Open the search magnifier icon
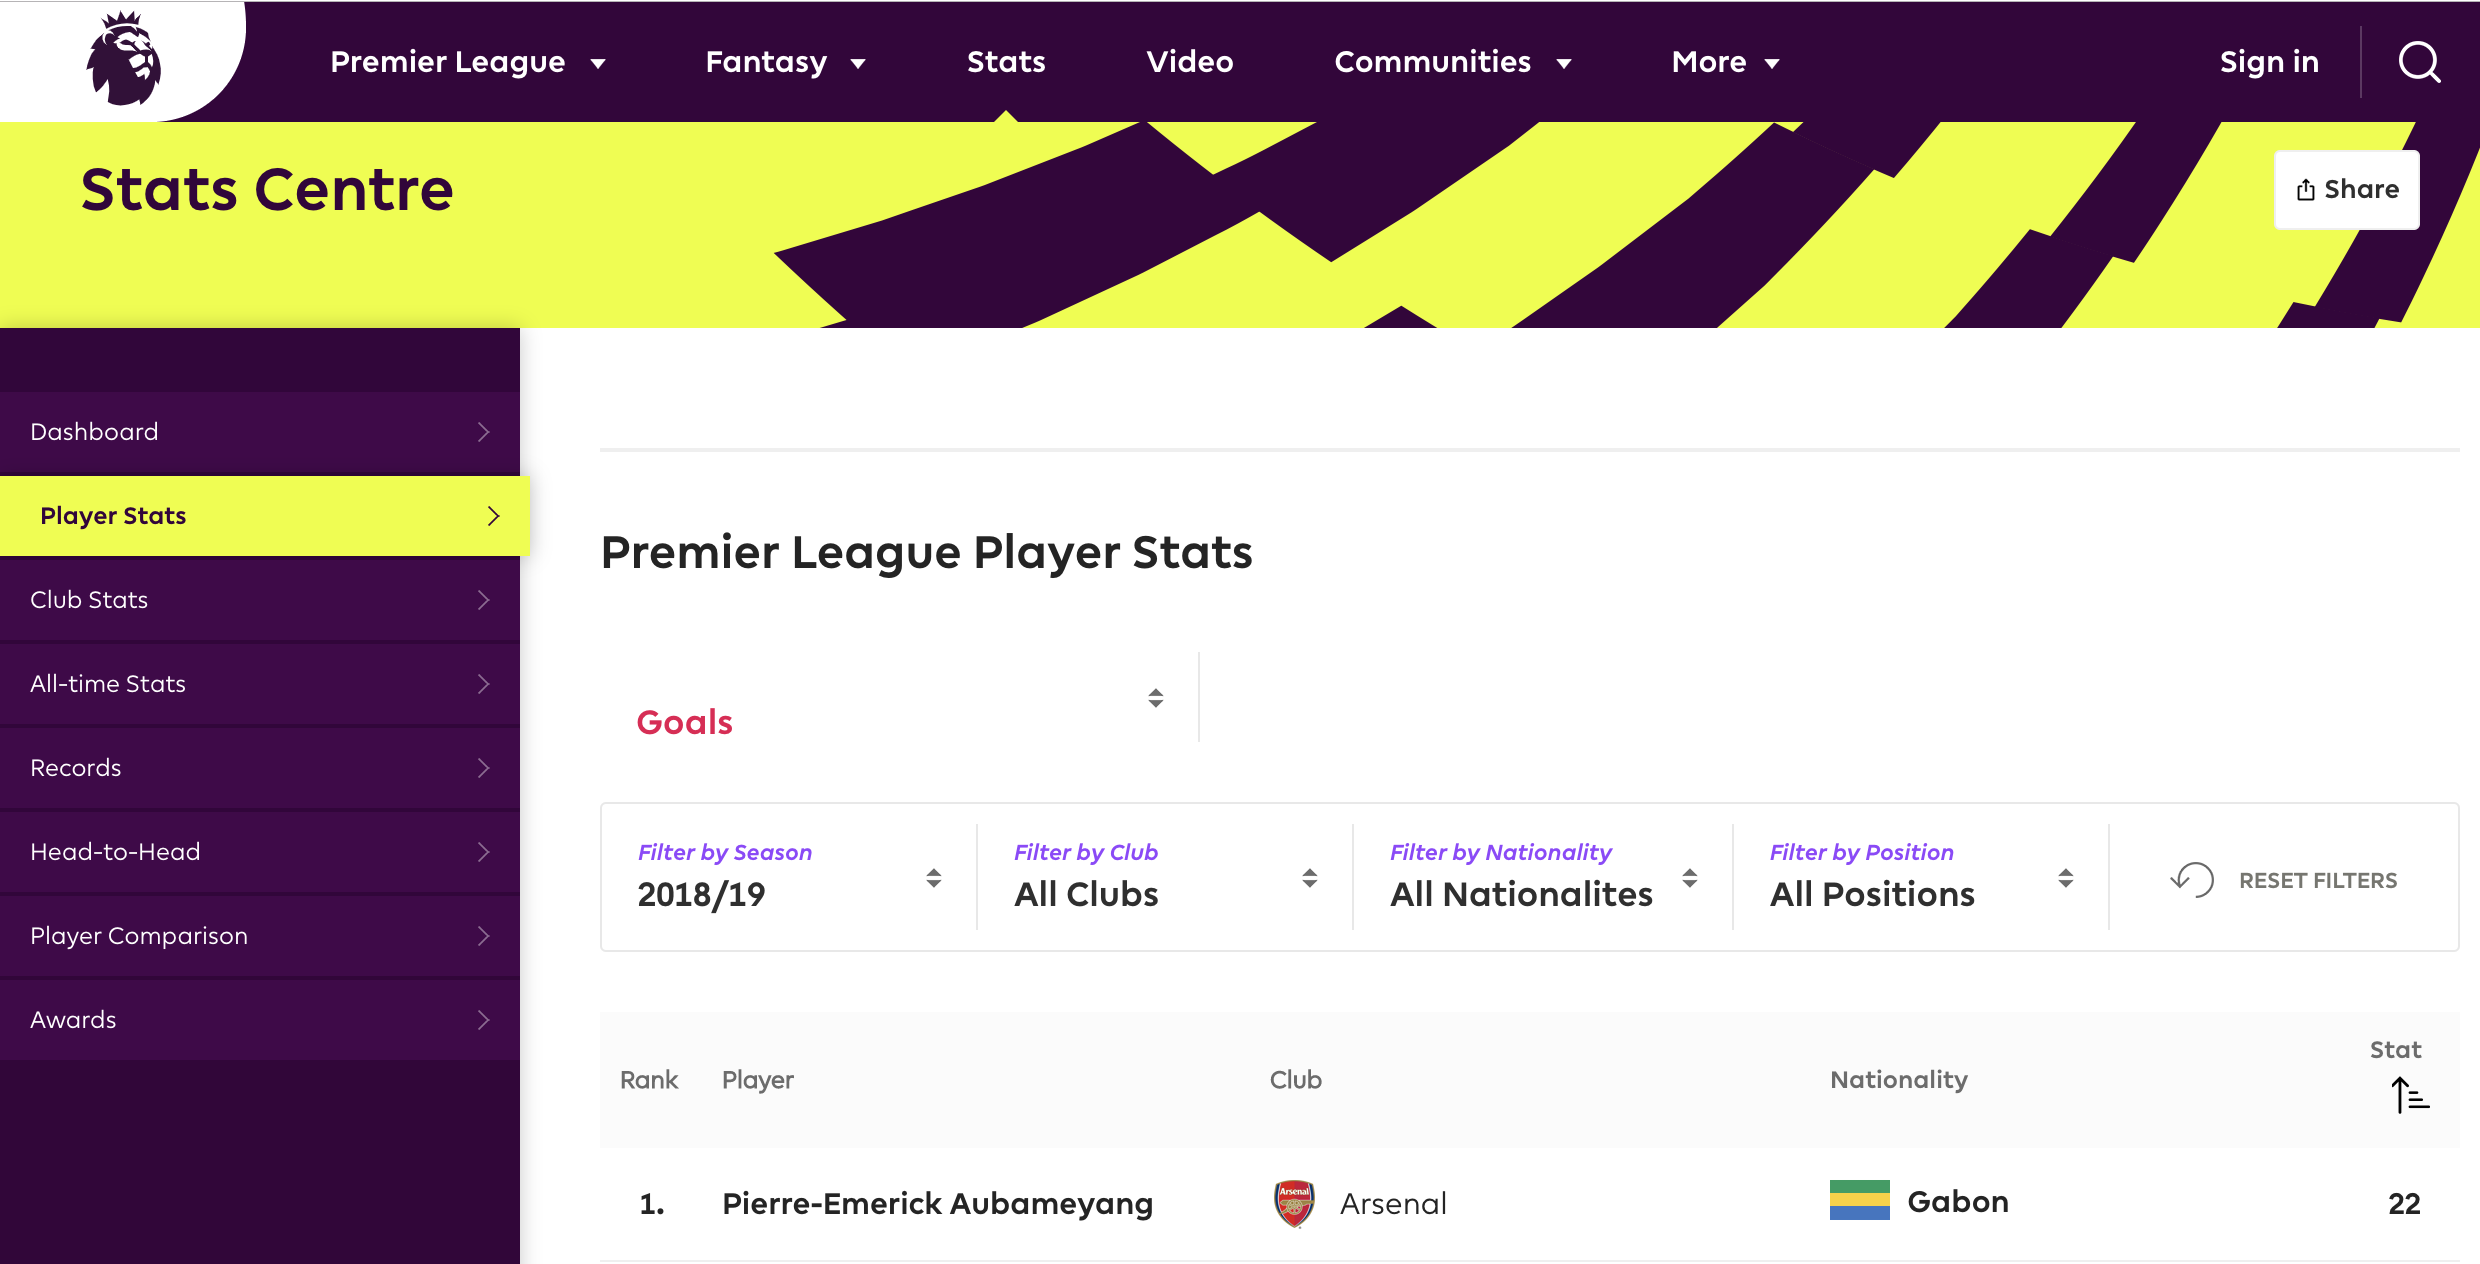The height and width of the screenshot is (1264, 2480). pos(2419,62)
